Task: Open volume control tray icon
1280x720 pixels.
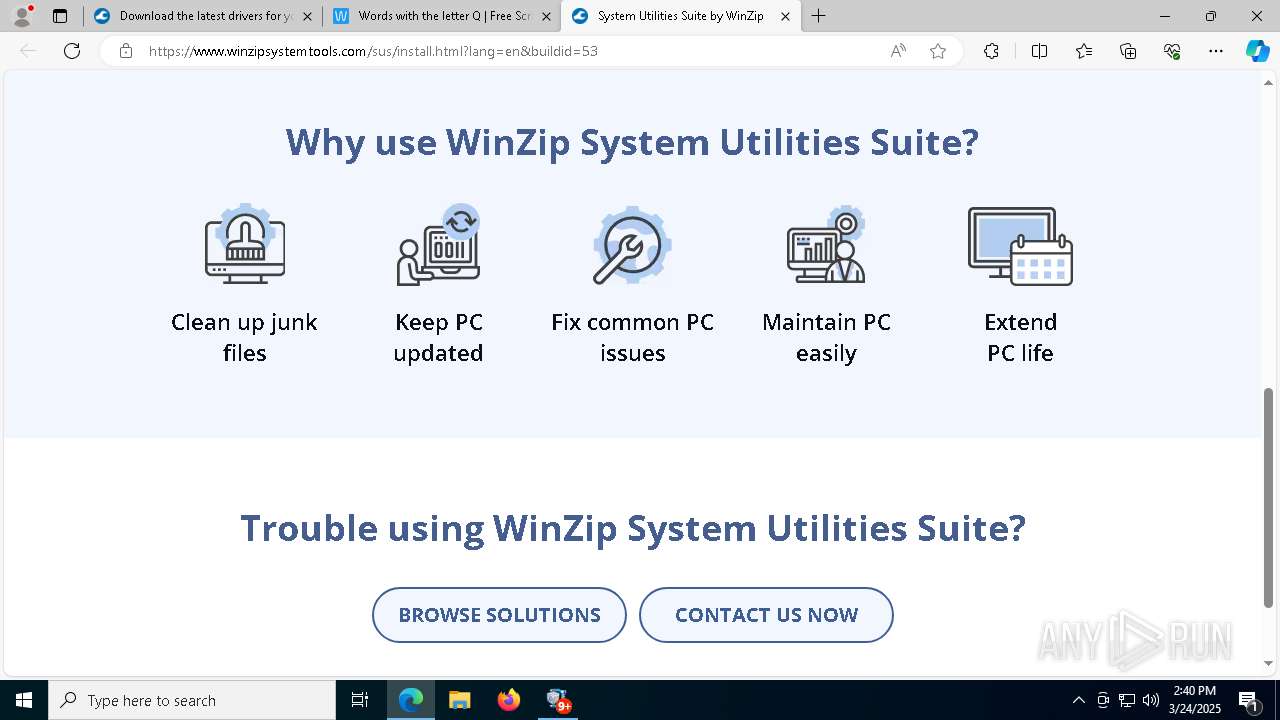Action: 1151,700
